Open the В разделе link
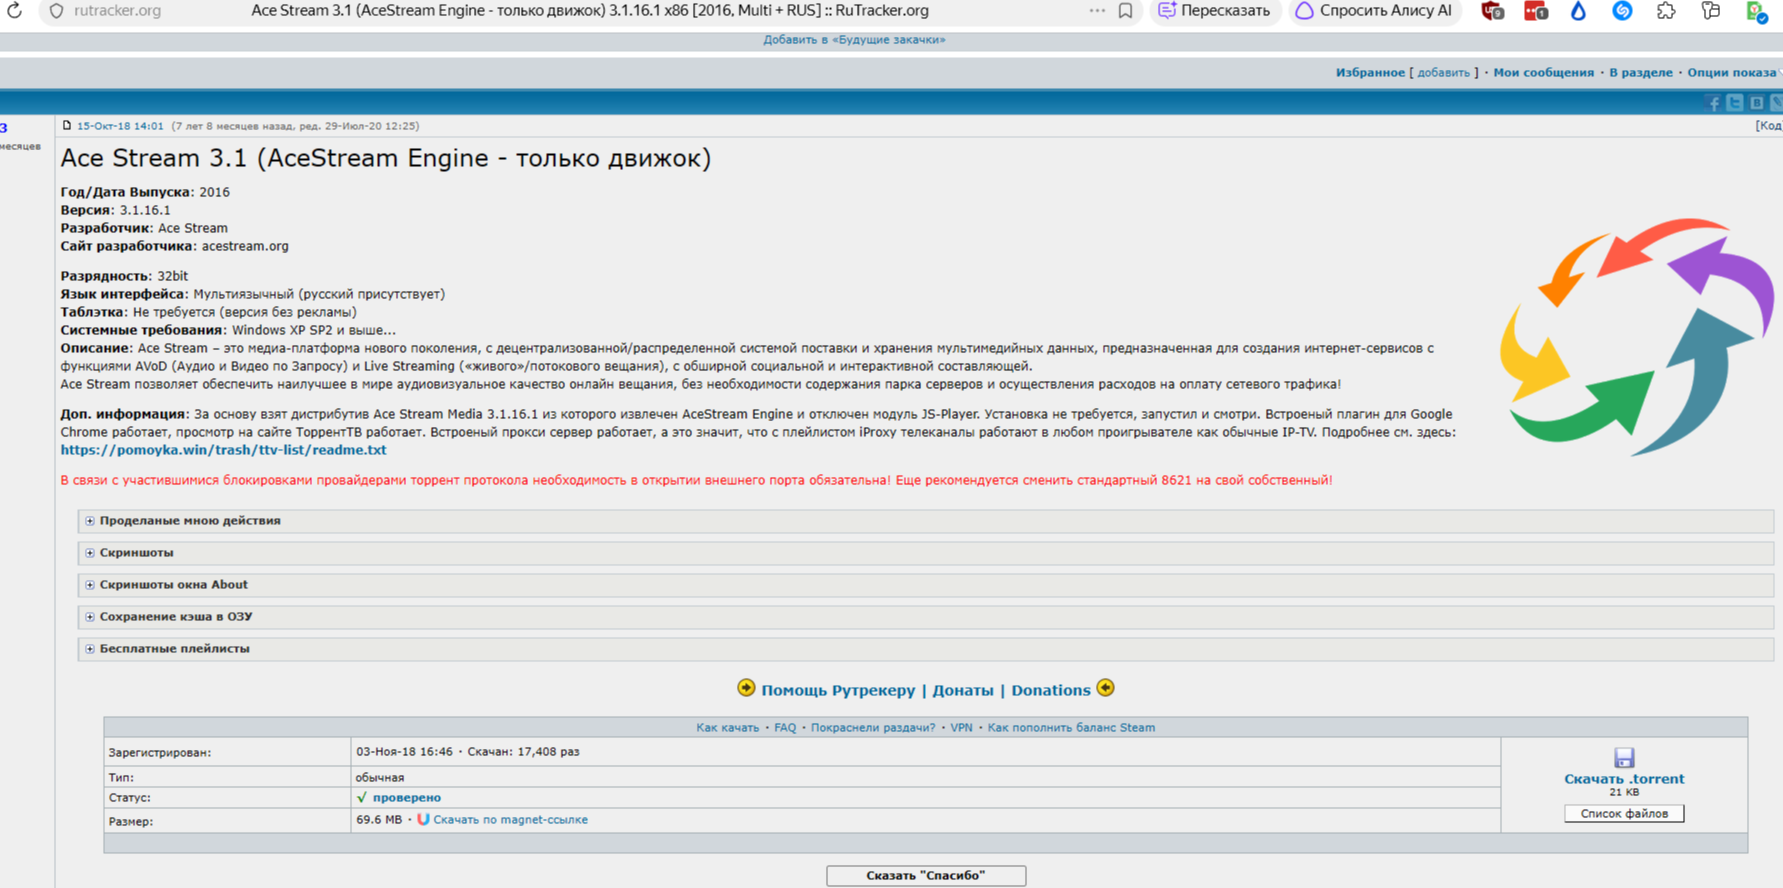This screenshot has width=1783, height=888. pos(1640,73)
